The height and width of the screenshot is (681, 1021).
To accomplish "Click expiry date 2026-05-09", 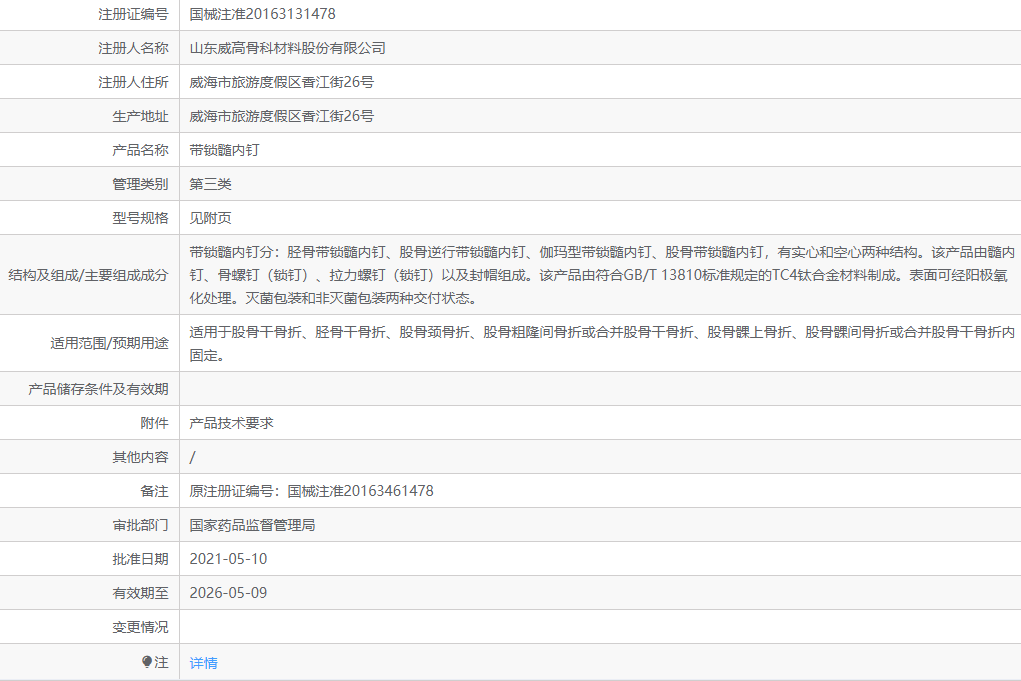I will click(228, 593).
